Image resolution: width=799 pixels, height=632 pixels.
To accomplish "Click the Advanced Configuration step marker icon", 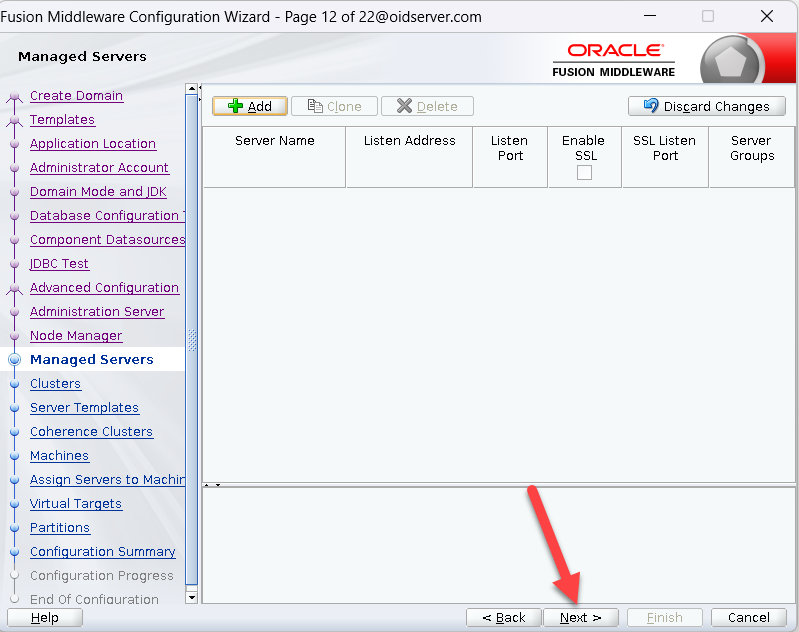I will (x=14, y=289).
